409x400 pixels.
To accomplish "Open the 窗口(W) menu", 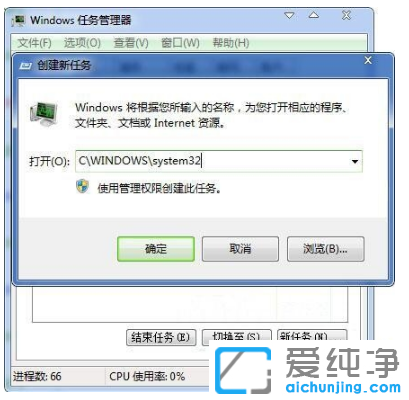I will [180, 43].
